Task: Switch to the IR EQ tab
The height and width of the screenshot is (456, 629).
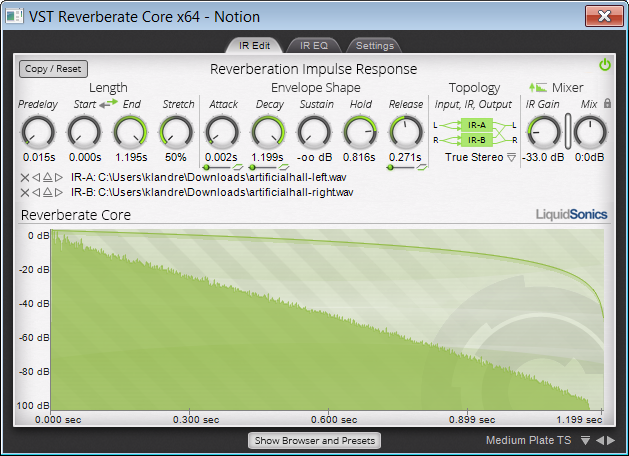Action: (x=313, y=45)
